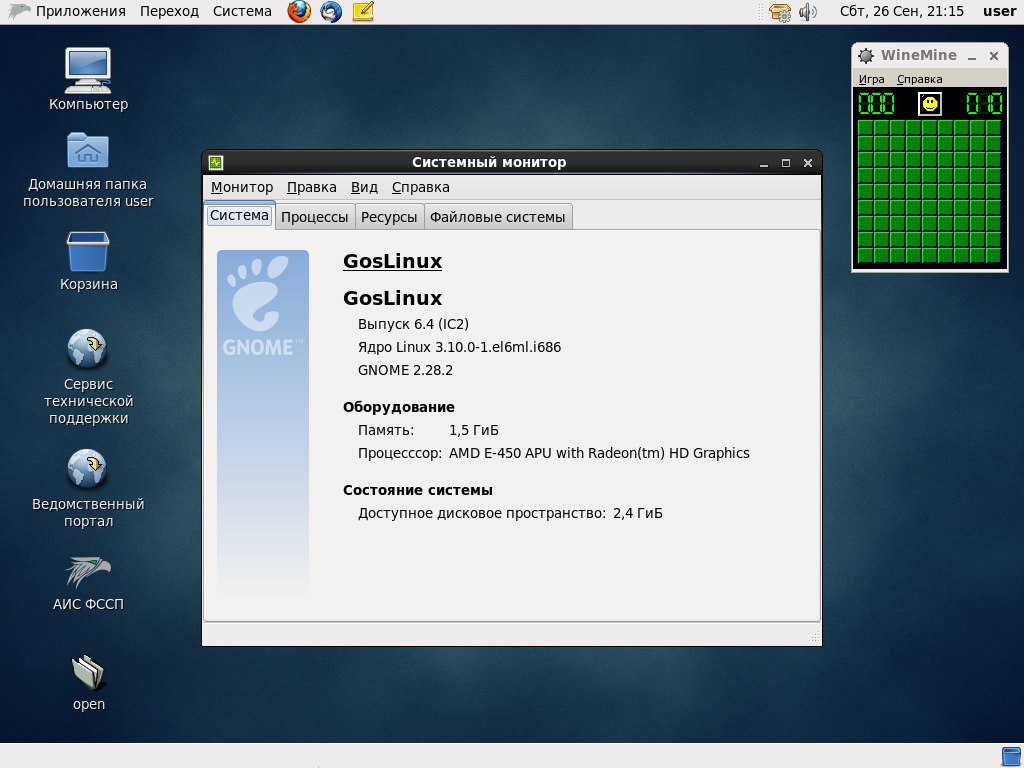Select the Система tab
The height and width of the screenshot is (768, 1024).
coord(240,216)
